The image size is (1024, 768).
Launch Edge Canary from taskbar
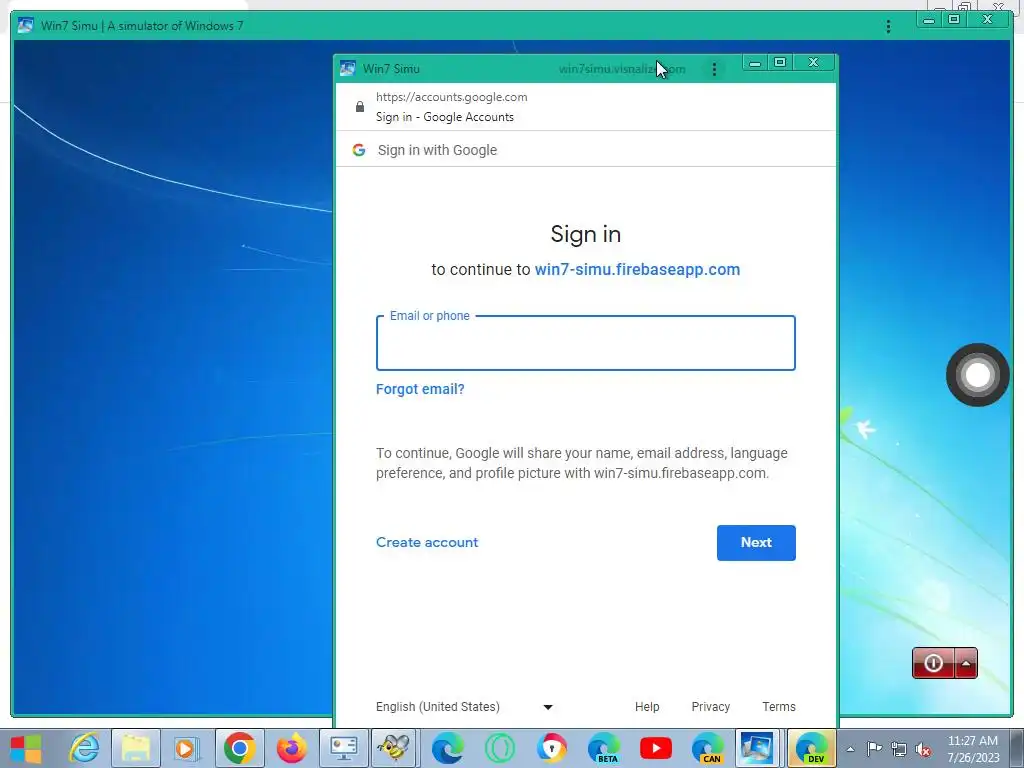click(708, 748)
